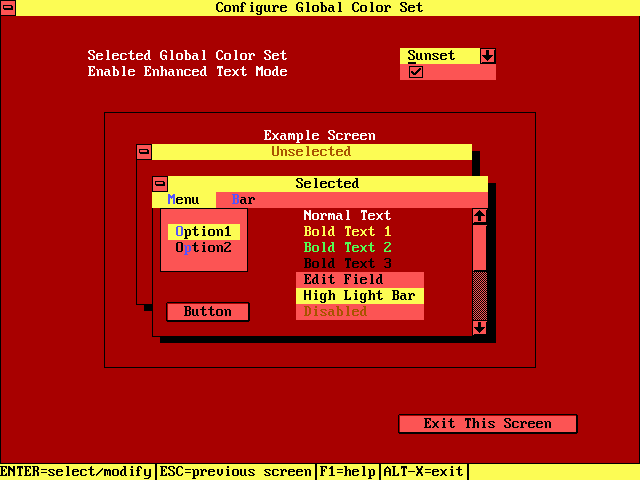Click the Unselected window title bar
Viewport: 640px width, 480px height.
coord(311,152)
